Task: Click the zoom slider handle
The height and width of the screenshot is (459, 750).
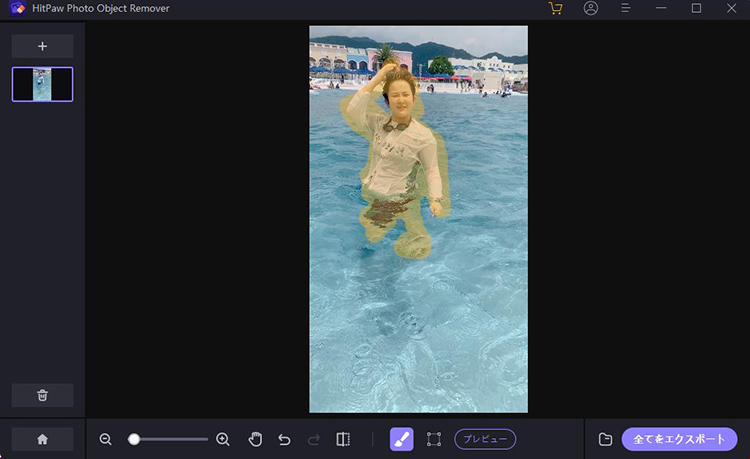Action: click(134, 439)
